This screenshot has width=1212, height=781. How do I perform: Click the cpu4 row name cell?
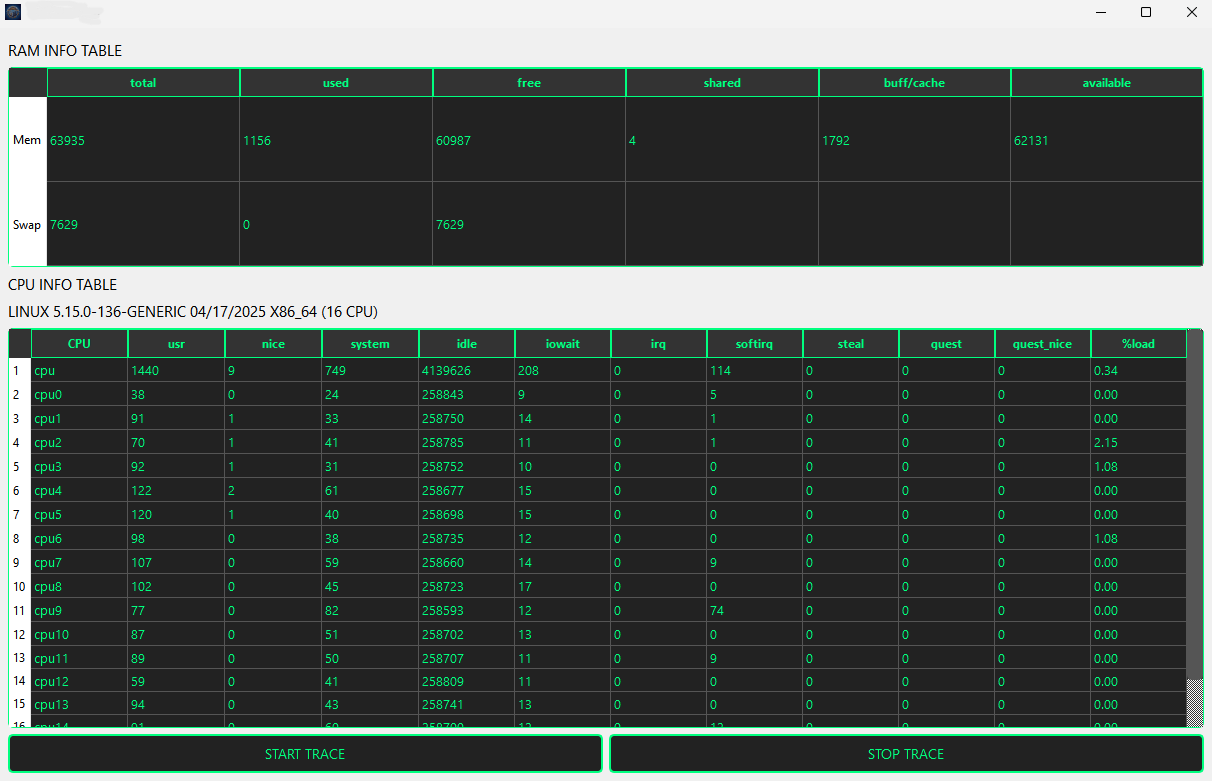(x=79, y=490)
